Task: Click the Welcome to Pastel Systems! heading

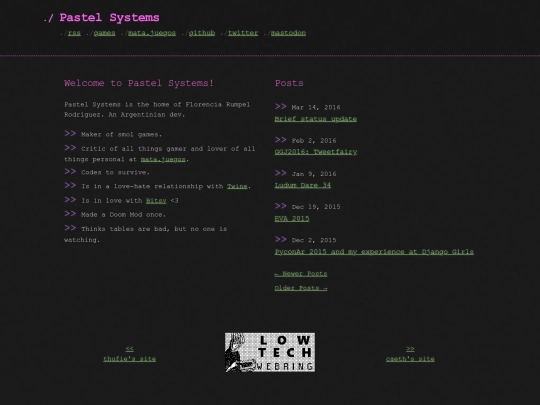Action: click(139, 83)
